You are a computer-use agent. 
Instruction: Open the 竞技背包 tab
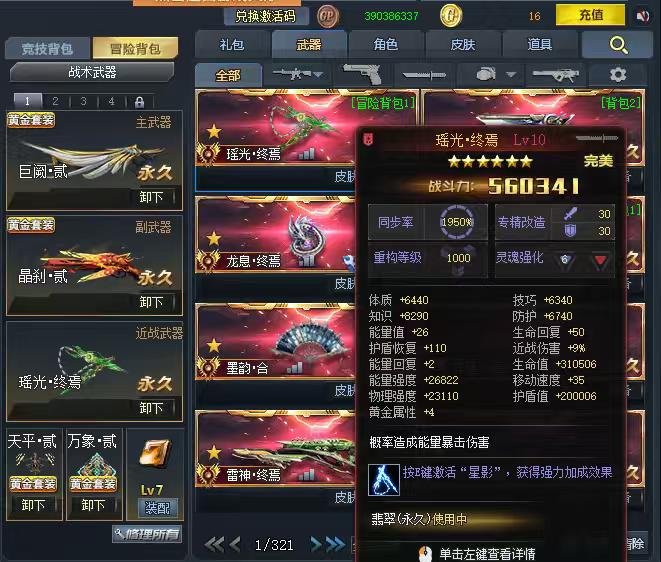pyautogui.click(x=47, y=48)
